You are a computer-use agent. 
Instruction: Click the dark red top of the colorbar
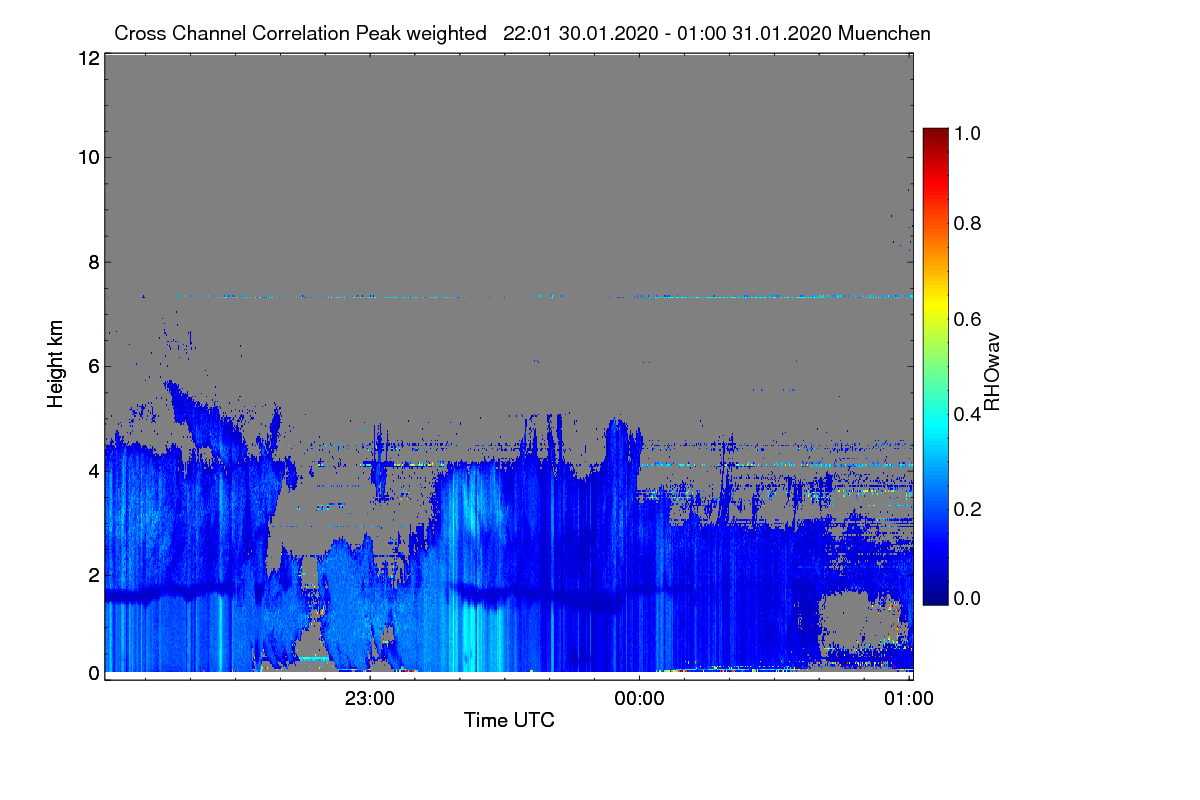934,135
